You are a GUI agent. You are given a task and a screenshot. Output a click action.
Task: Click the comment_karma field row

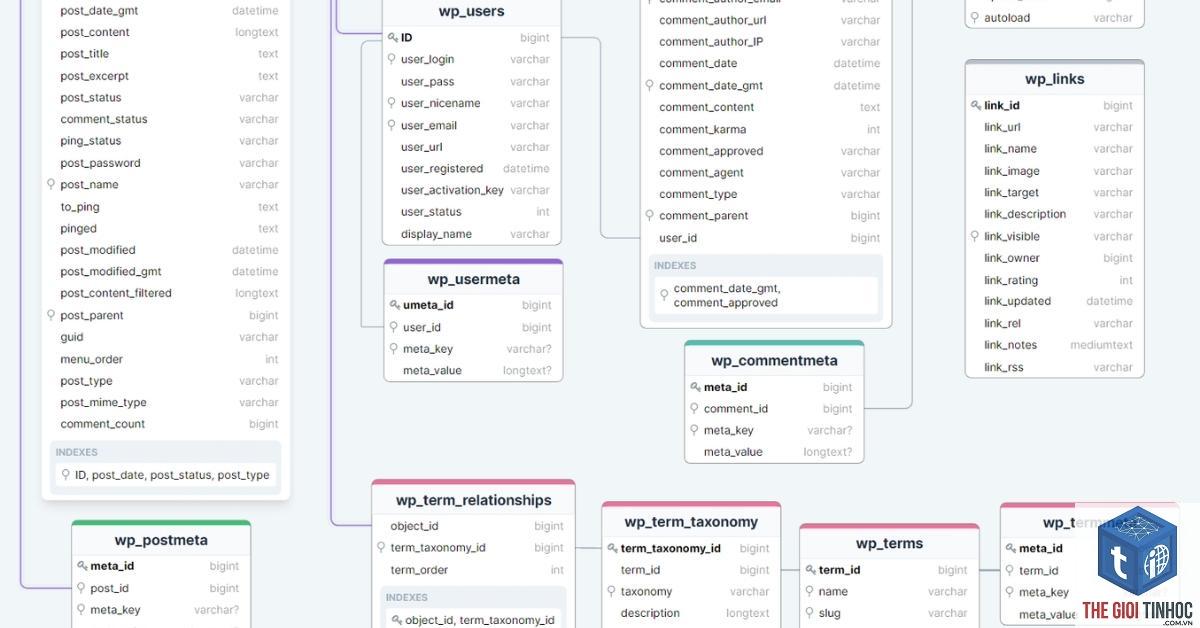point(766,129)
